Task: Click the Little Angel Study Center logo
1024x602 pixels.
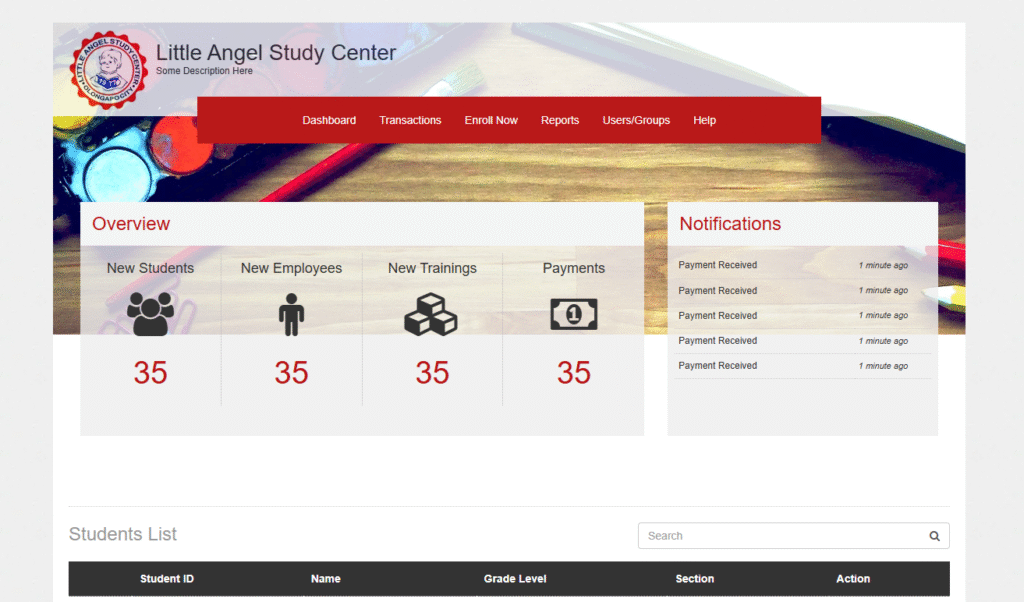Action: pos(108,70)
